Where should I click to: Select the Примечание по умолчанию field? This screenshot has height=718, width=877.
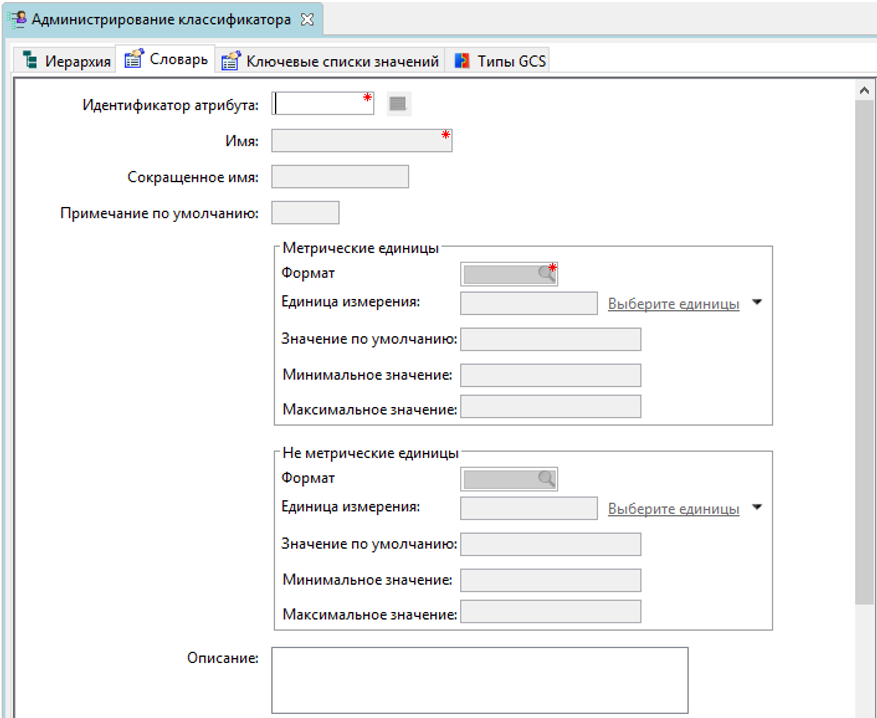(305, 212)
